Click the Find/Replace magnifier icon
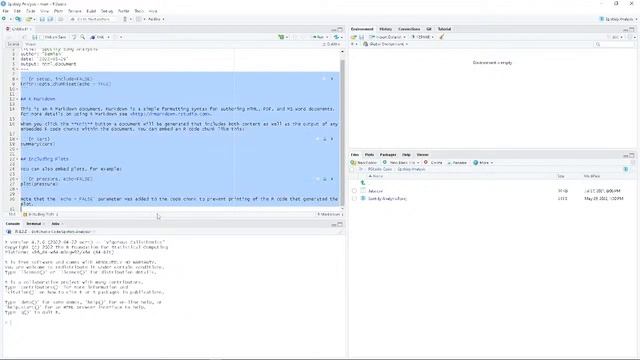Image resolution: width=640 pixels, height=360 pixels. tap(83, 37)
